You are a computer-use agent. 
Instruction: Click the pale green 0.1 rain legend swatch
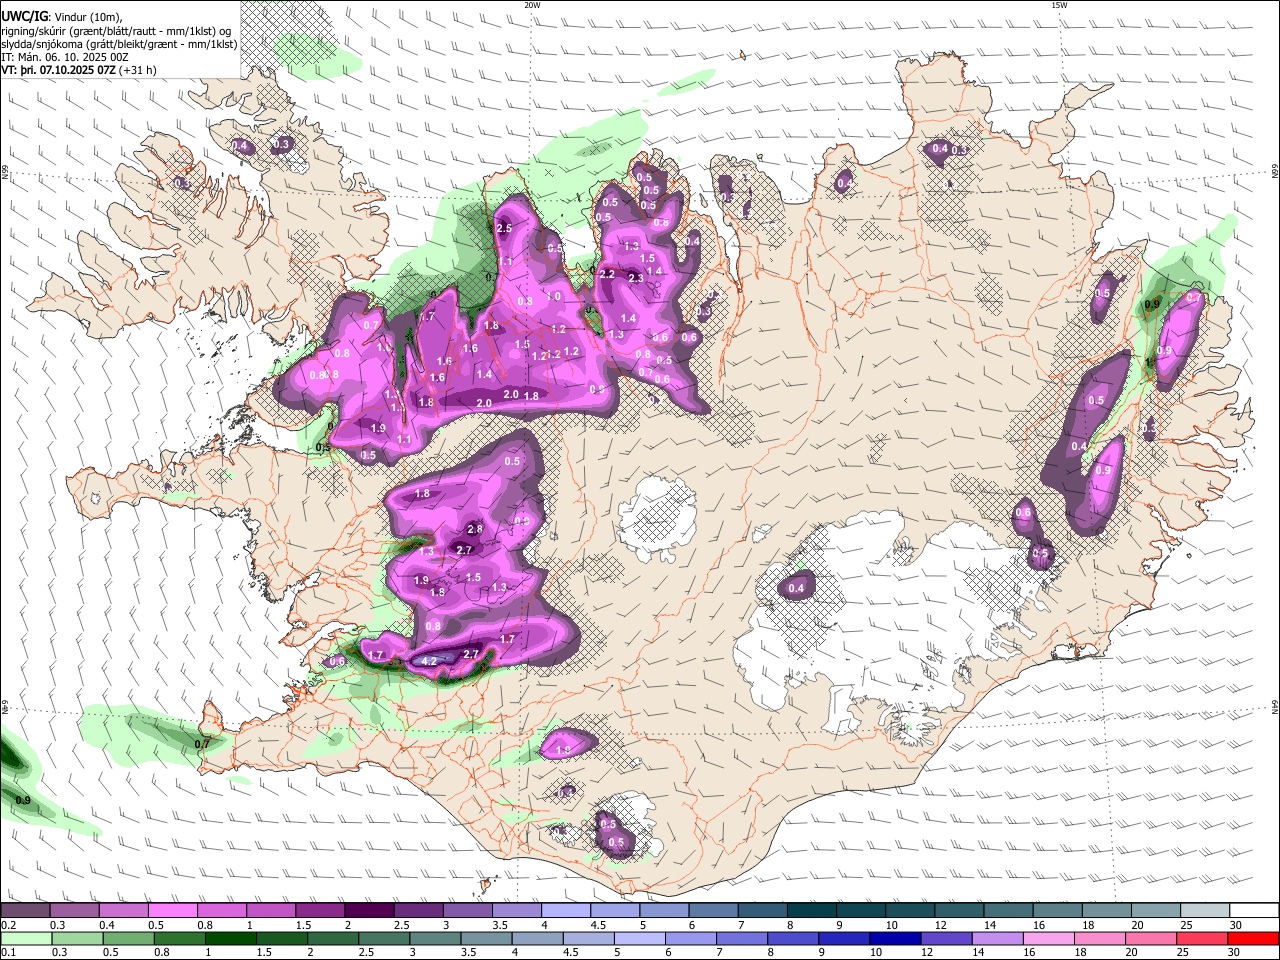pyautogui.click(x=26, y=938)
